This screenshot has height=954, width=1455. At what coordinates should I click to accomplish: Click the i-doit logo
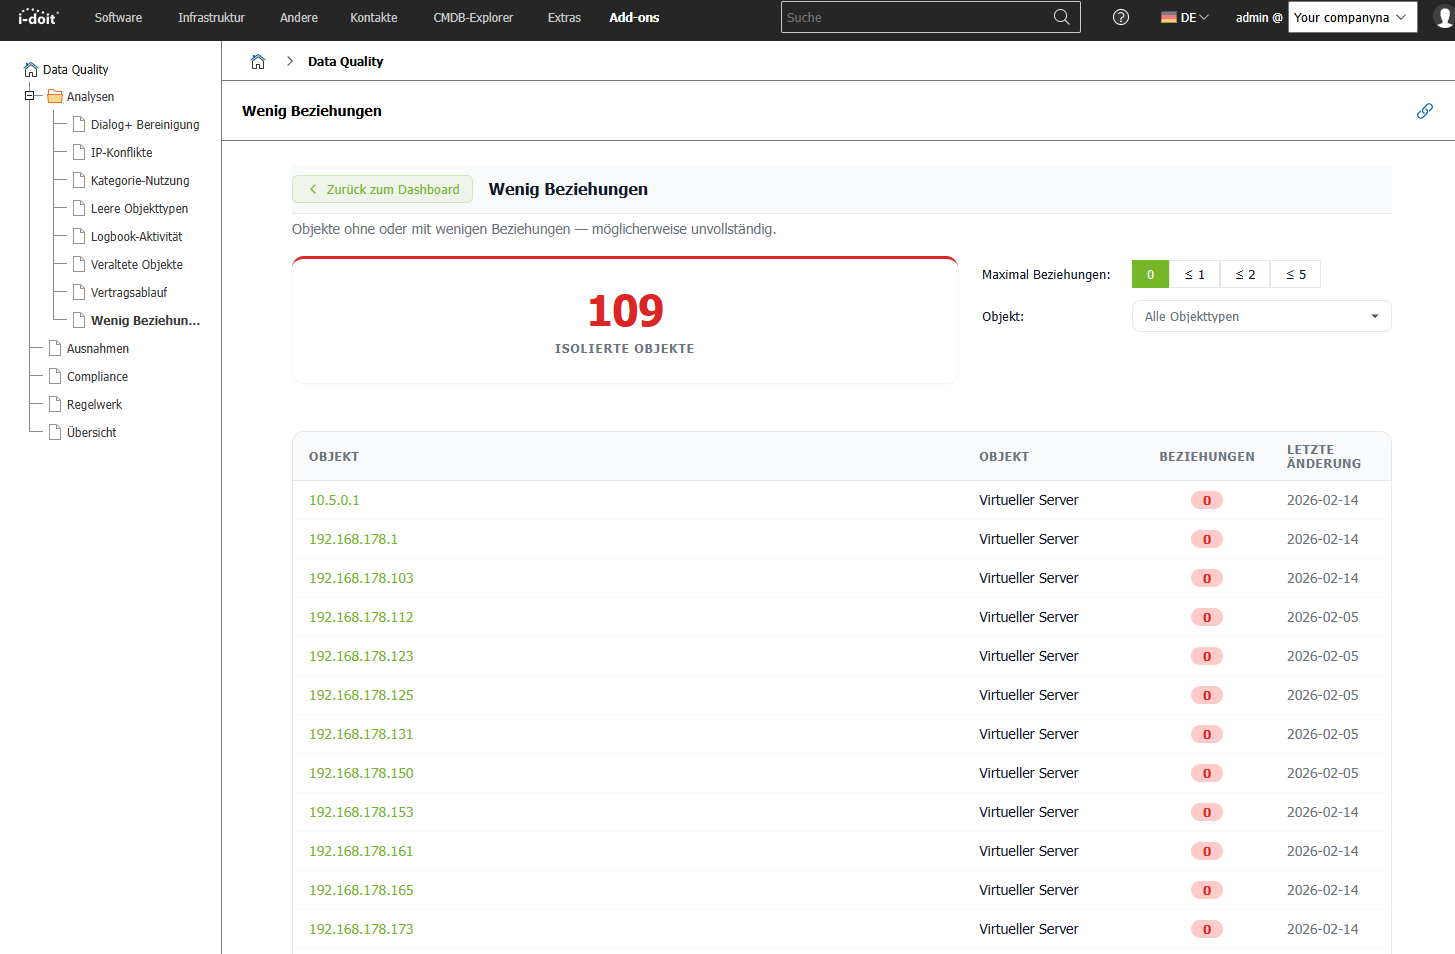(37, 17)
